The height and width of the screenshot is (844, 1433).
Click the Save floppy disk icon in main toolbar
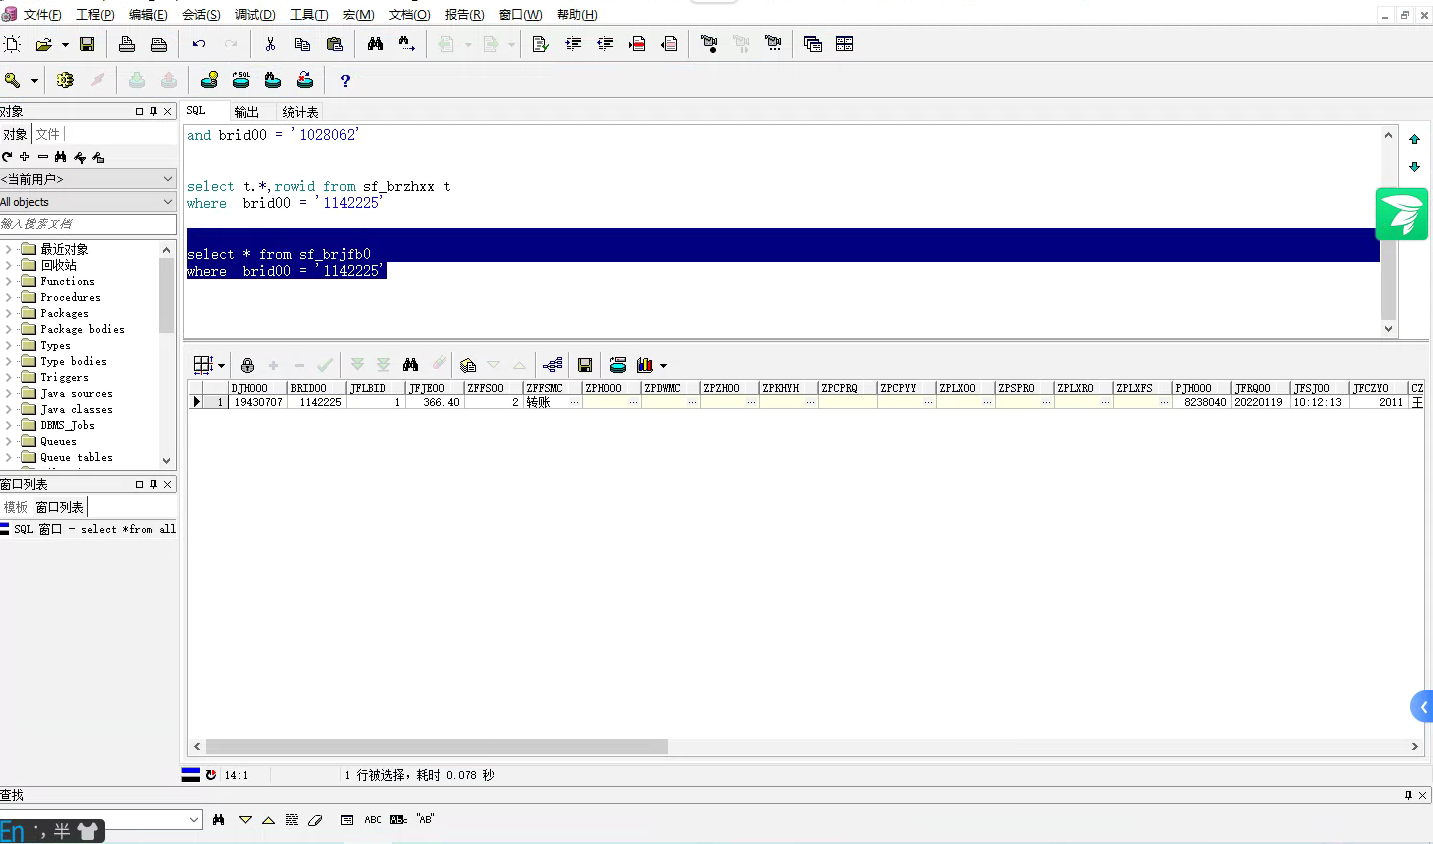[87, 44]
